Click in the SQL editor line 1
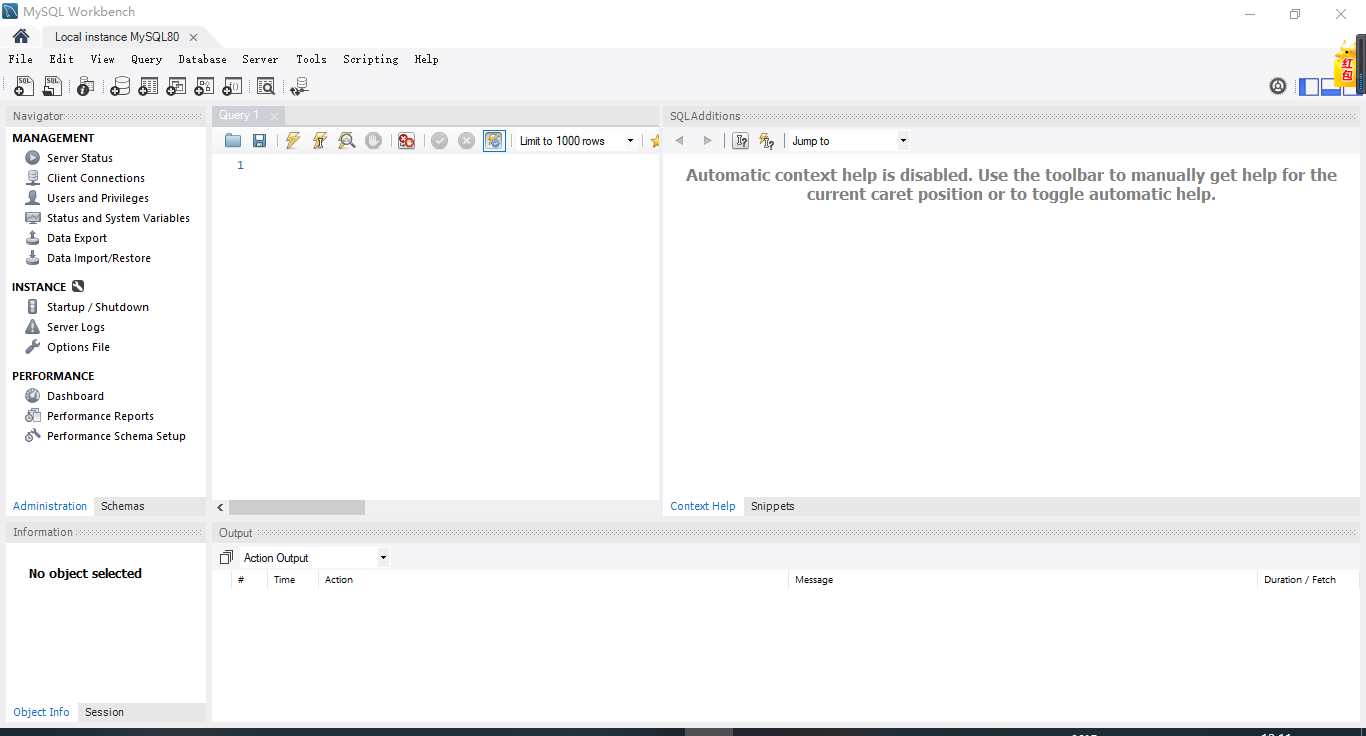 453,165
